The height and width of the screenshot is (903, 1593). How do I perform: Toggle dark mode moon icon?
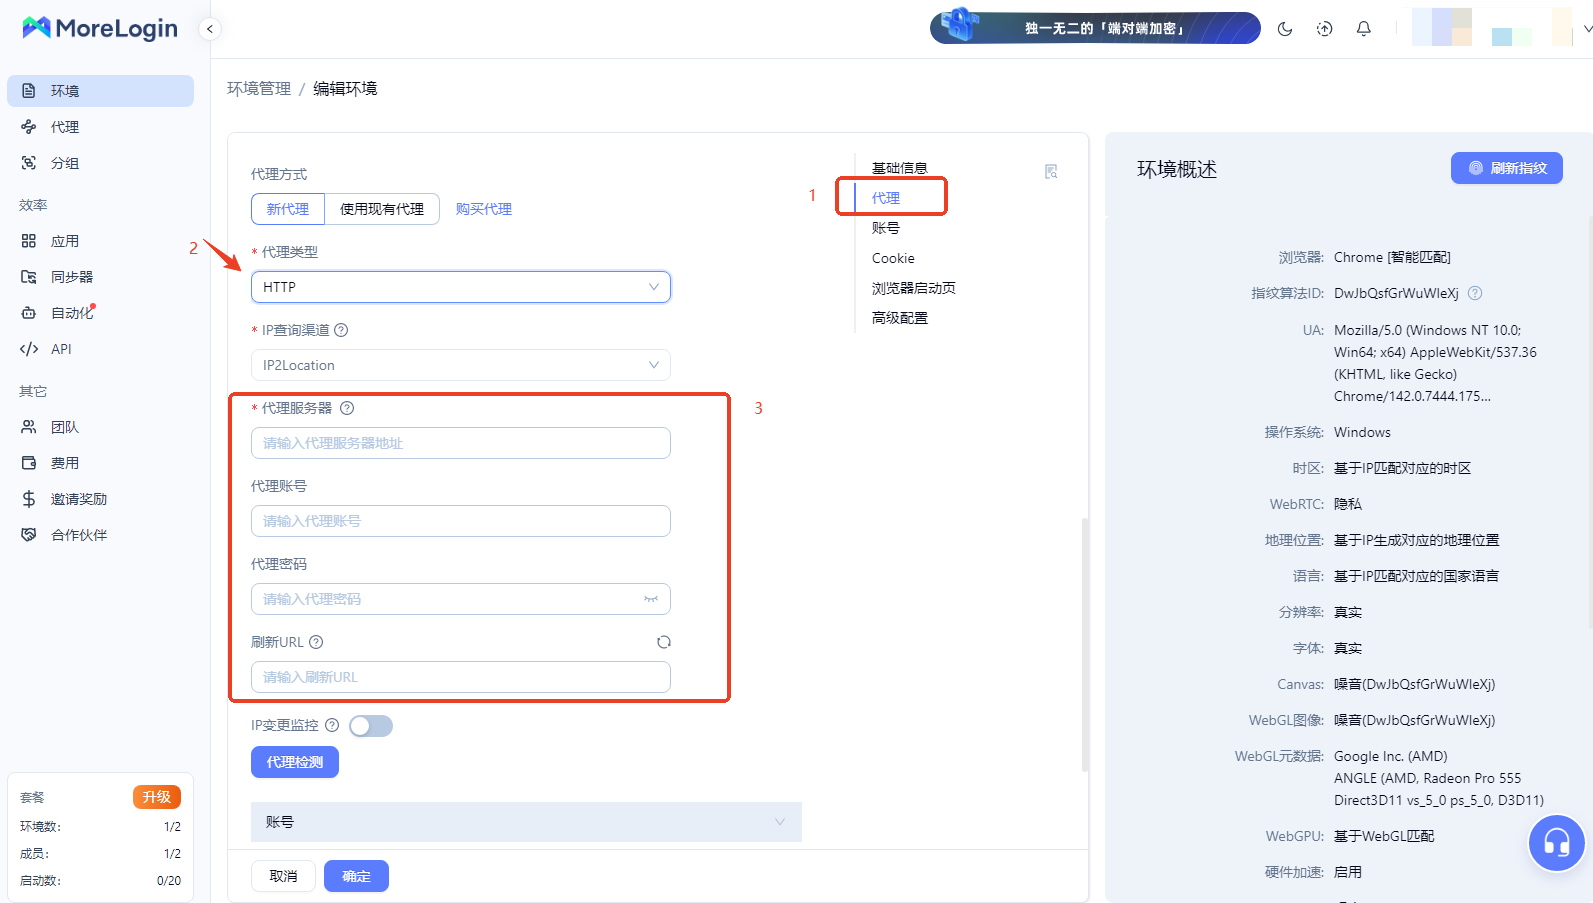click(x=1285, y=29)
